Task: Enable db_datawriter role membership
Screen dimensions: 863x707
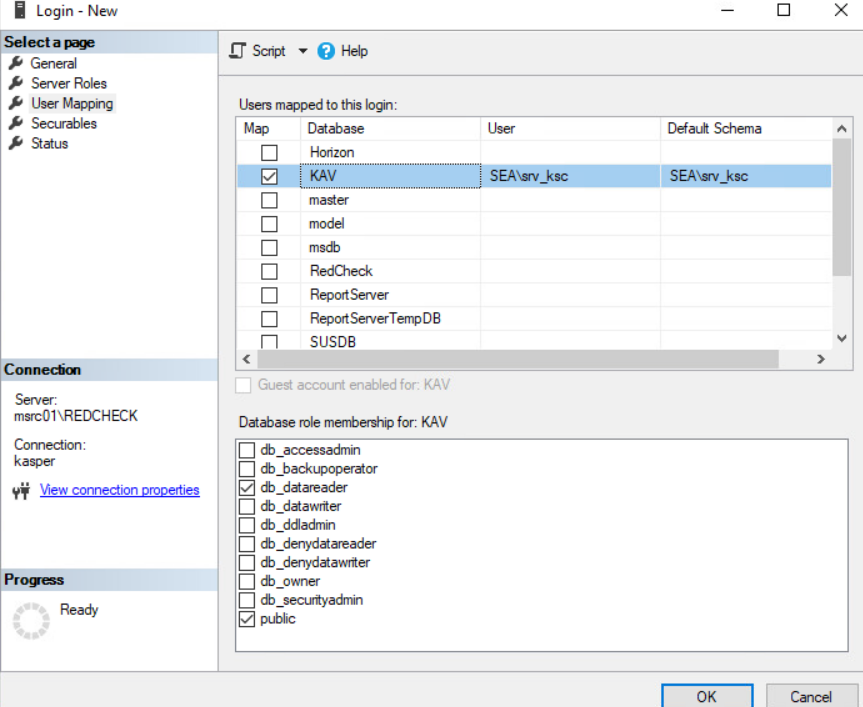Action: [245, 506]
